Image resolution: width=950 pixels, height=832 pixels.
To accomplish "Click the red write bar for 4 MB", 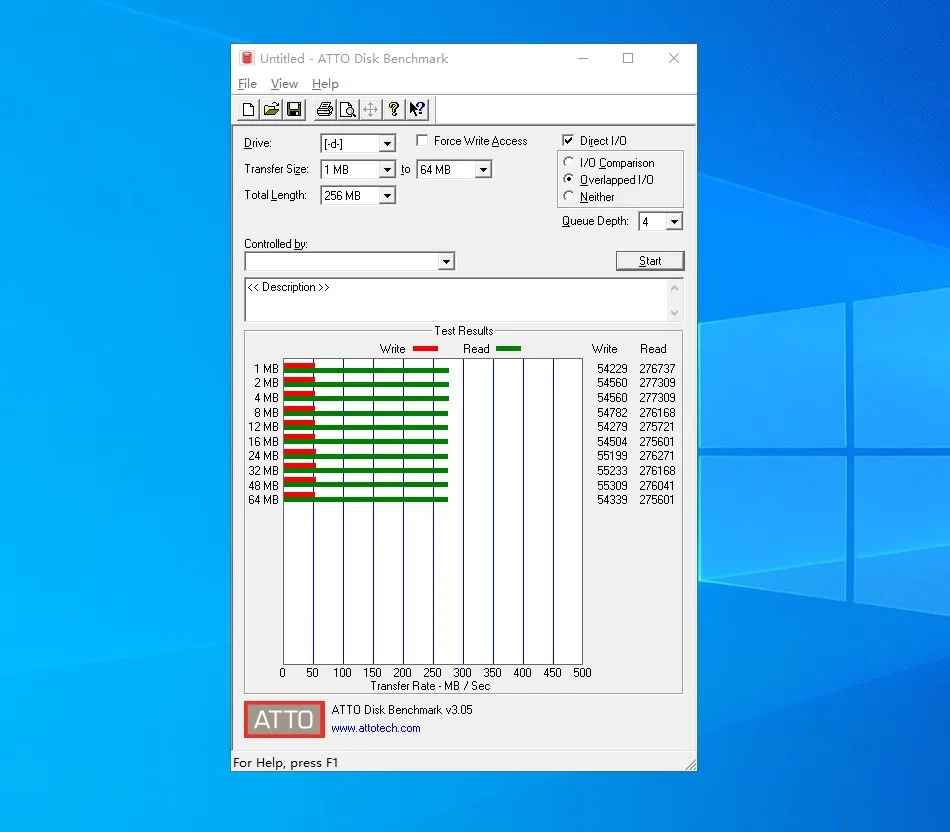I will pyautogui.click(x=299, y=394).
